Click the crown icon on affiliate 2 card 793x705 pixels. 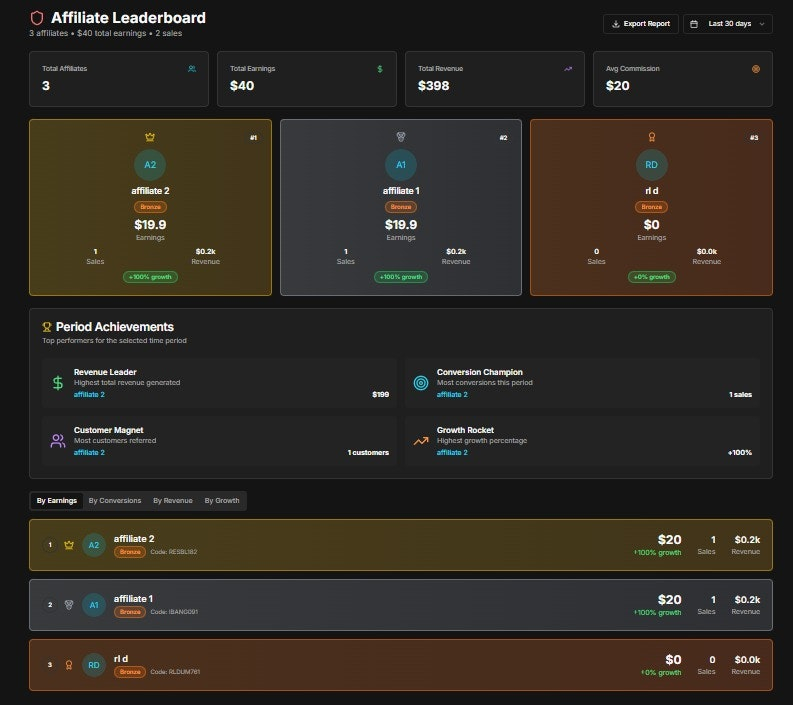pyautogui.click(x=150, y=137)
